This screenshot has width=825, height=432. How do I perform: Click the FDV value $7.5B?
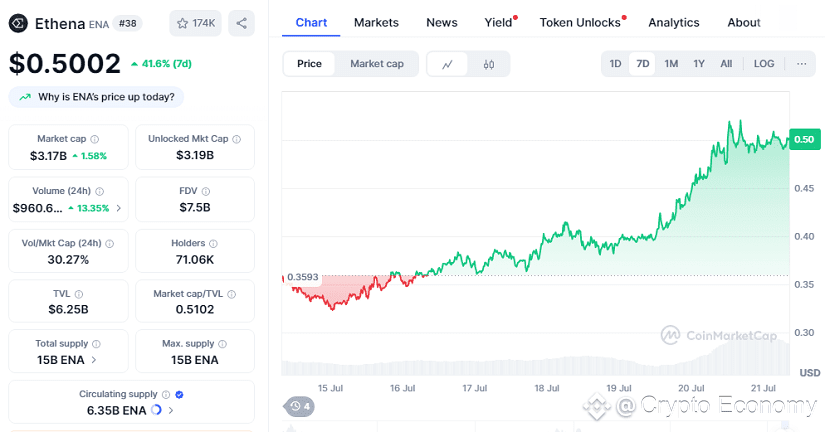(195, 207)
